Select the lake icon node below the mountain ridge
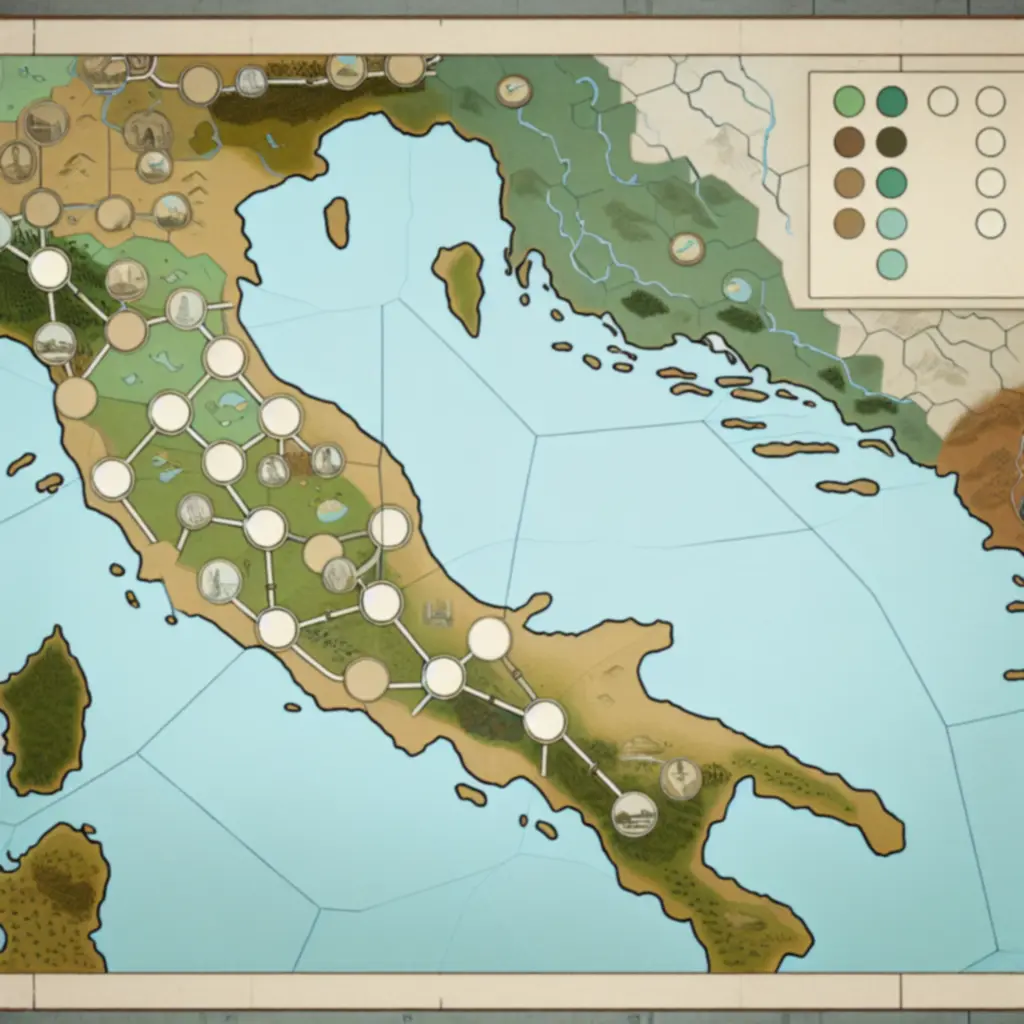The height and width of the screenshot is (1024, 1024). [x=155, y=165]
